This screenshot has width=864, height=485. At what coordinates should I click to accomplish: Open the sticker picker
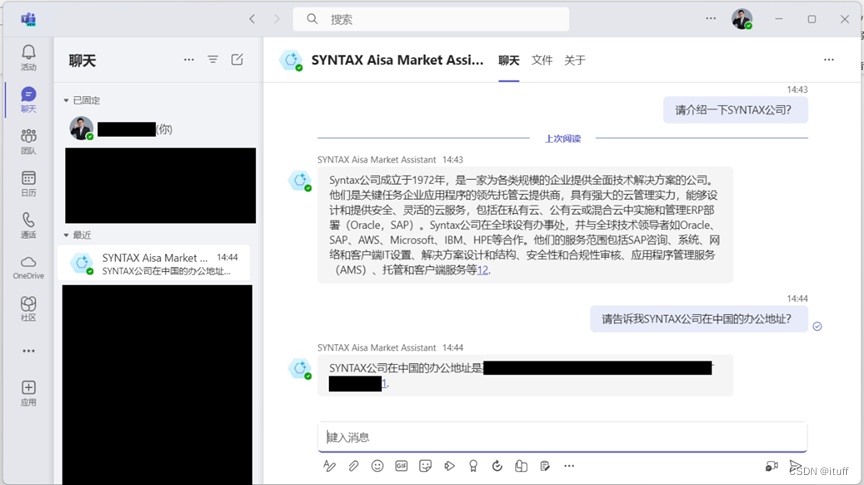(x=425, y=466)
